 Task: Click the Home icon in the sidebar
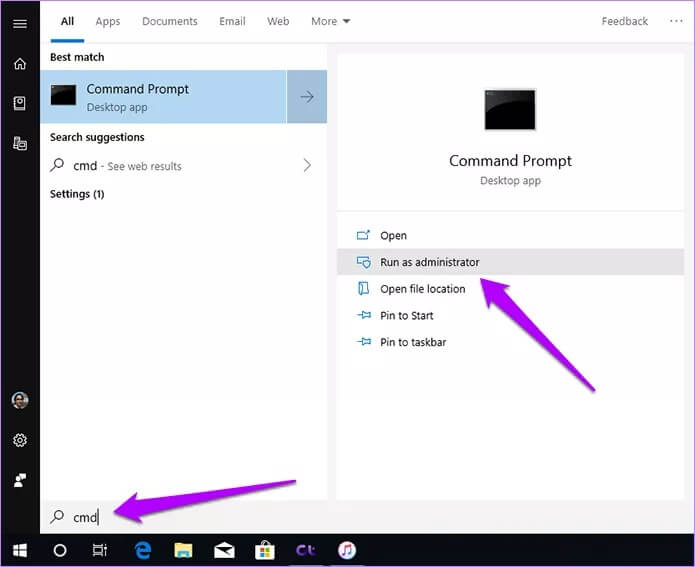(20, 63)
